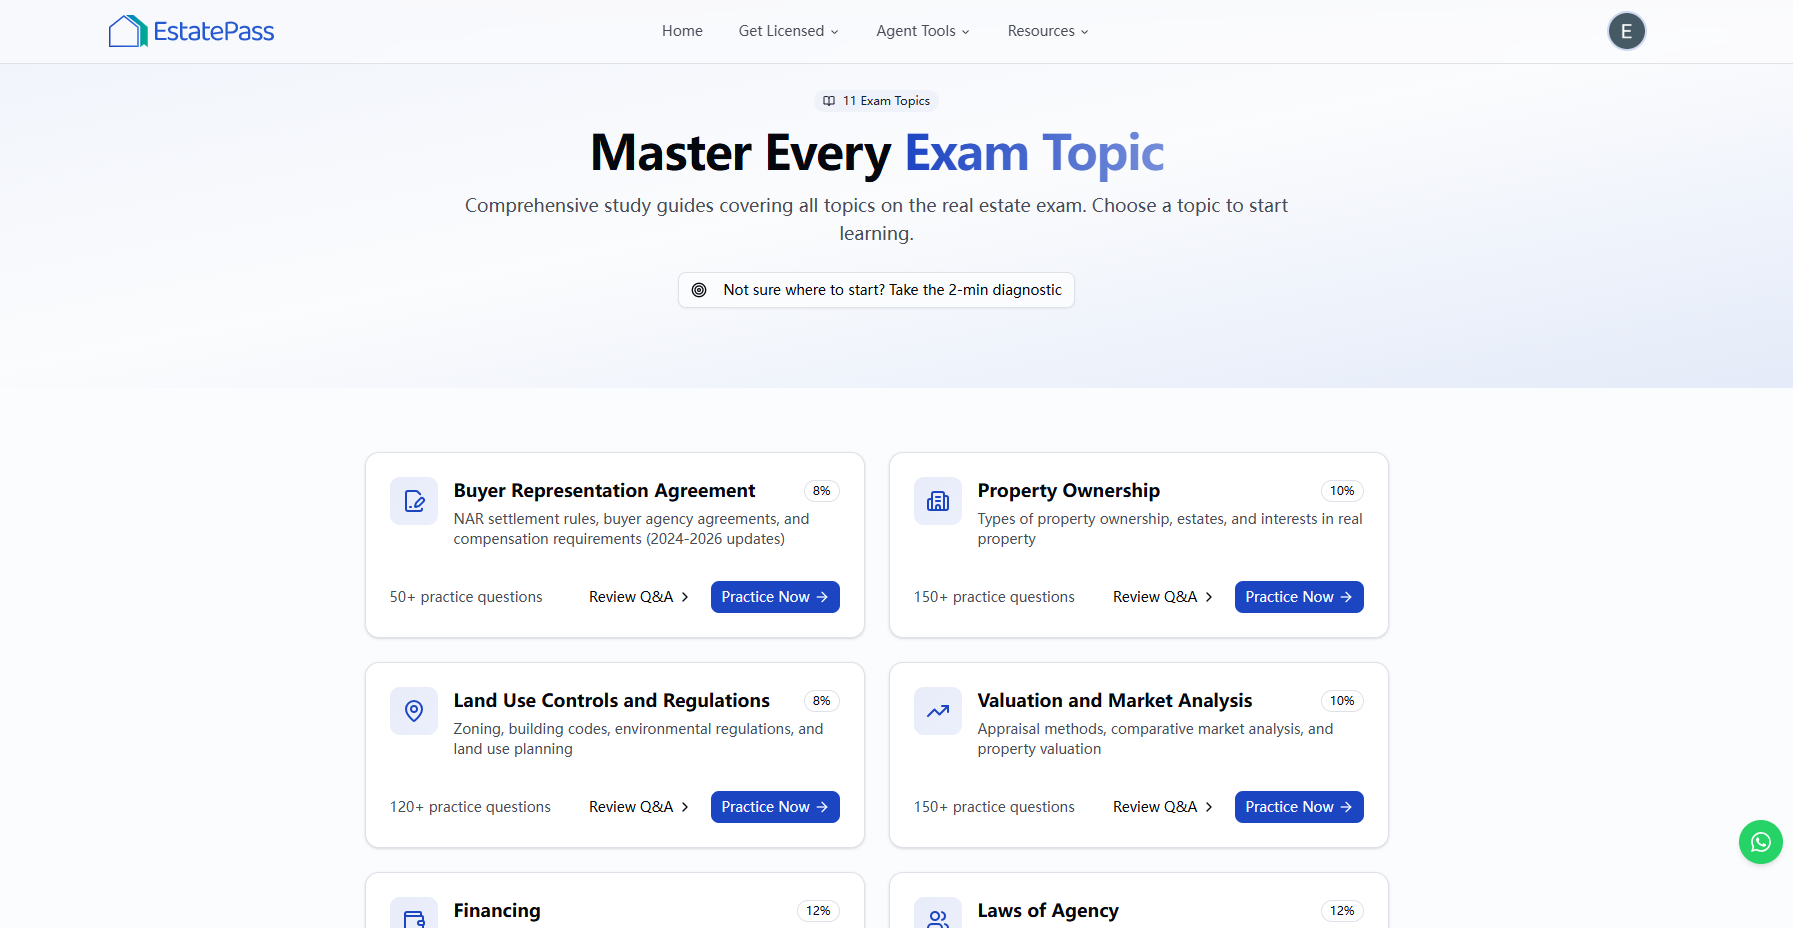Open the WhatsApp chat bubble
The image size is (1793, 928).
pos(1760,842)
